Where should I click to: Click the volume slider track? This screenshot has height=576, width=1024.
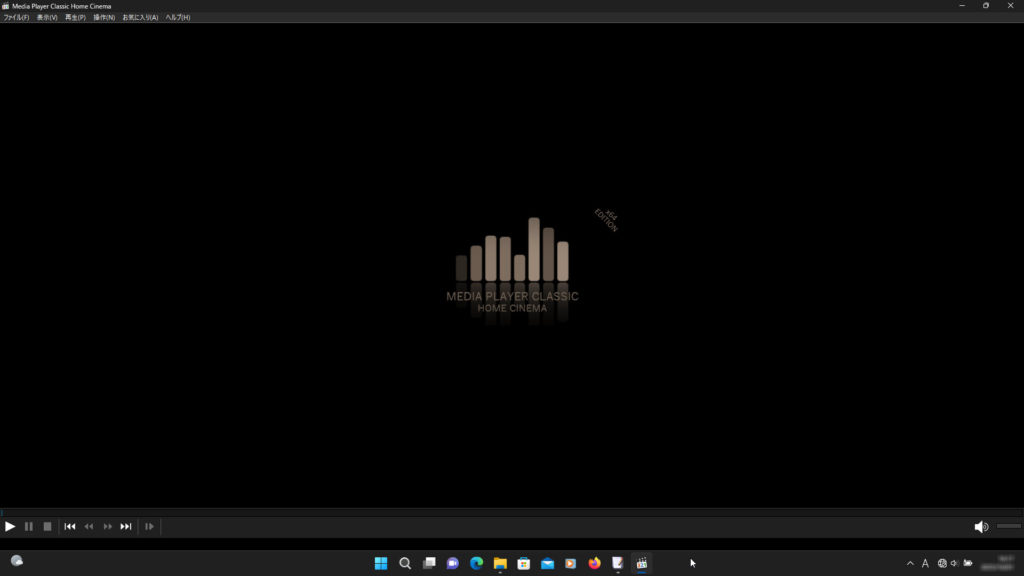1008,526
